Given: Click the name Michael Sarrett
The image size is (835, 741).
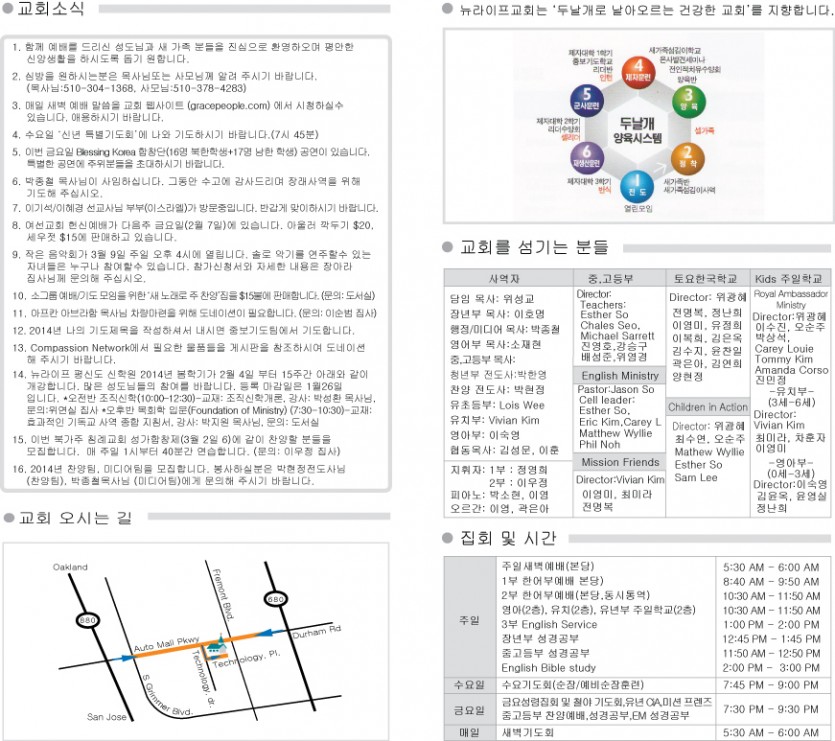Looking at the screenshot, I should pos(617,336).
